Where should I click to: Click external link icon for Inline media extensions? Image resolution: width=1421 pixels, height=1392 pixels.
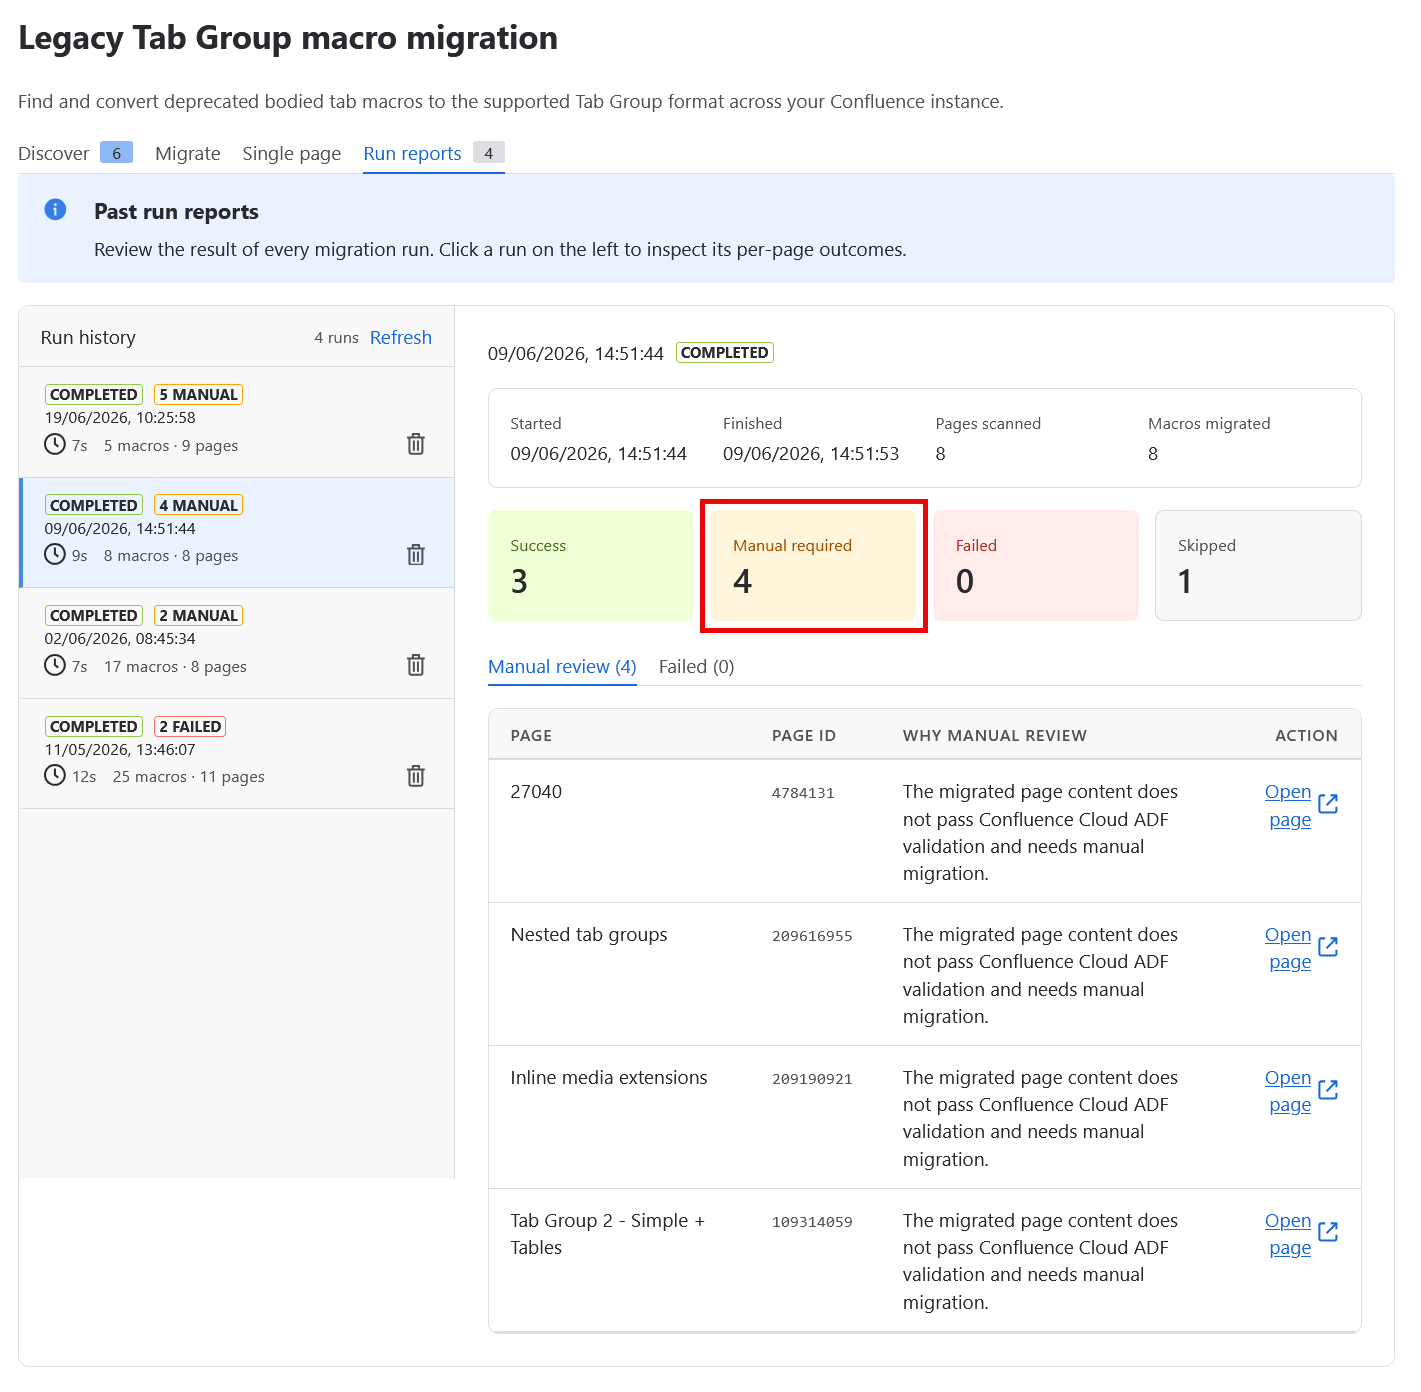click(x=1328, y=1090)
